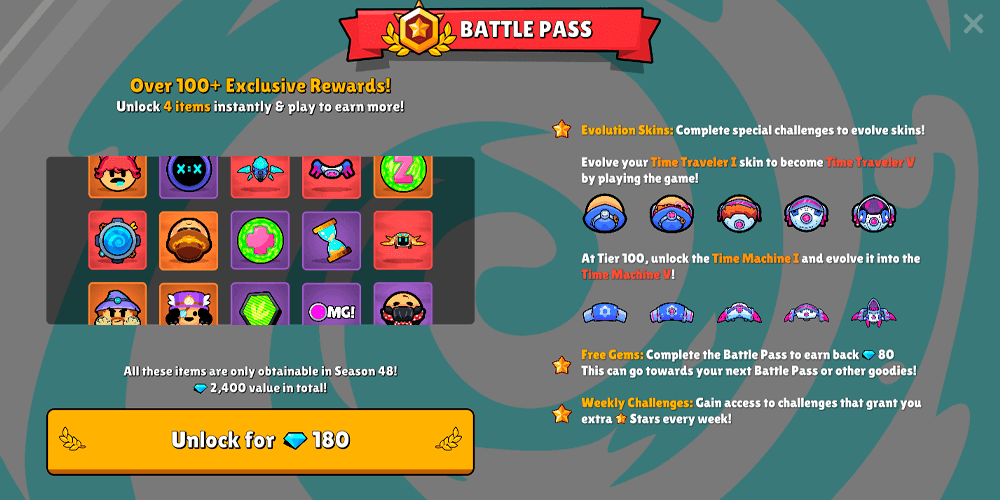The width and height of the screenshot is (1000, 500).
Task: View the Time Machine I vehicle
Action: click(x=605, y=312)
